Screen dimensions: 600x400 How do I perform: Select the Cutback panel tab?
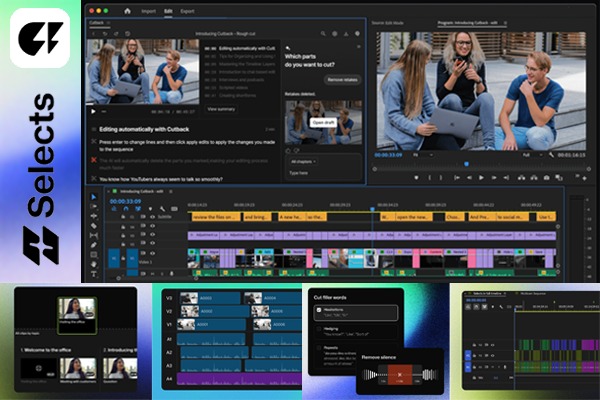(x=96, y=23)
